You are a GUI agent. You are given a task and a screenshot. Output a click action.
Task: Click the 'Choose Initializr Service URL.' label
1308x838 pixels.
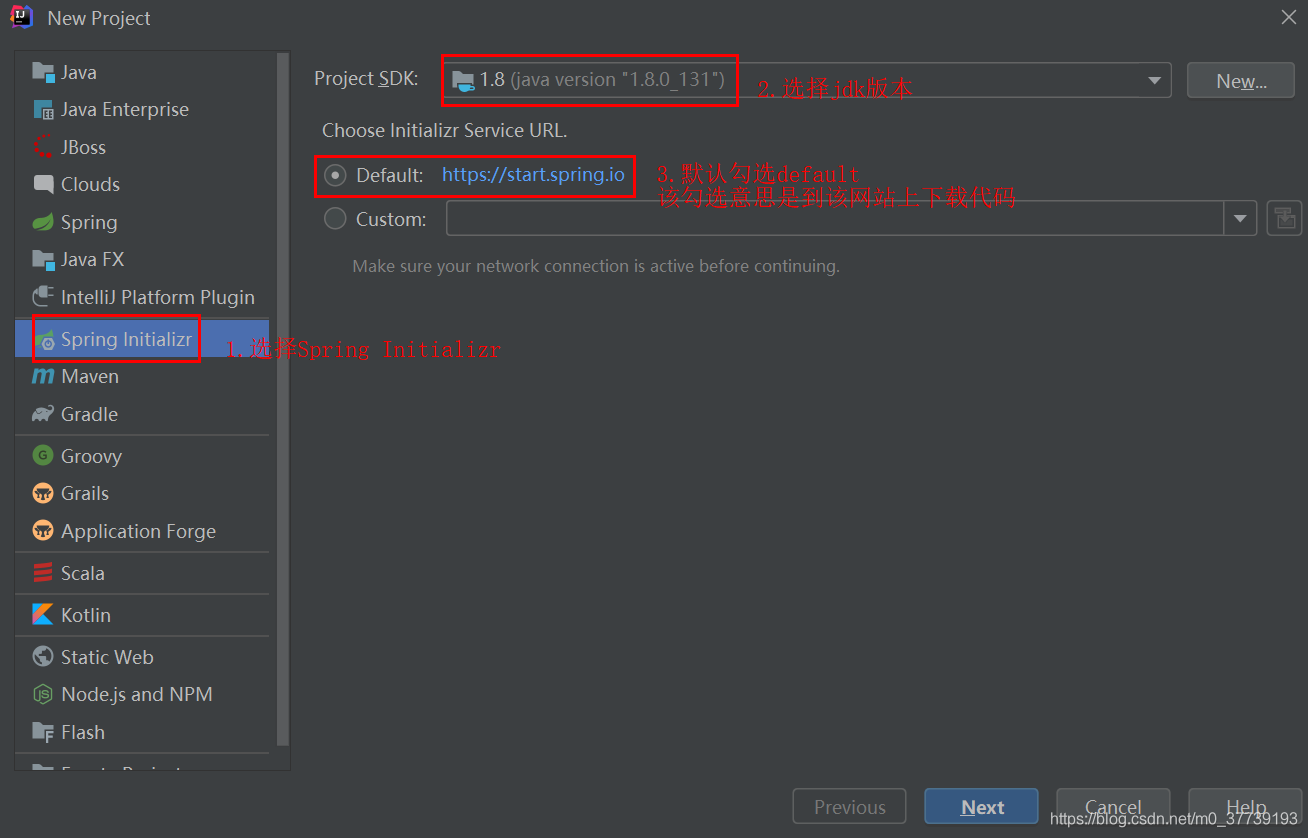444,130
